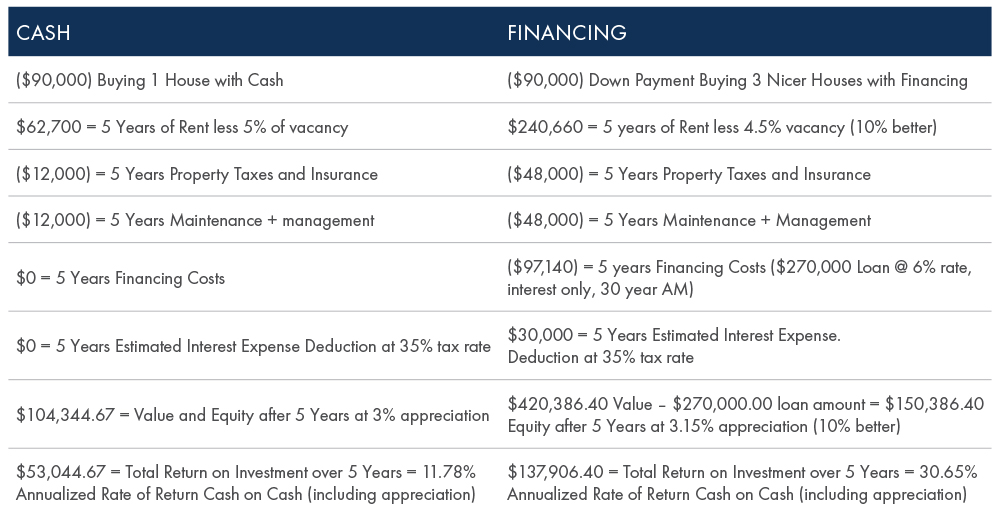Screen dimensions: 1000x518
Task: Select the financing ($48,000) Property Taxes and Insurance cell
Action: (x=746, y=174)
